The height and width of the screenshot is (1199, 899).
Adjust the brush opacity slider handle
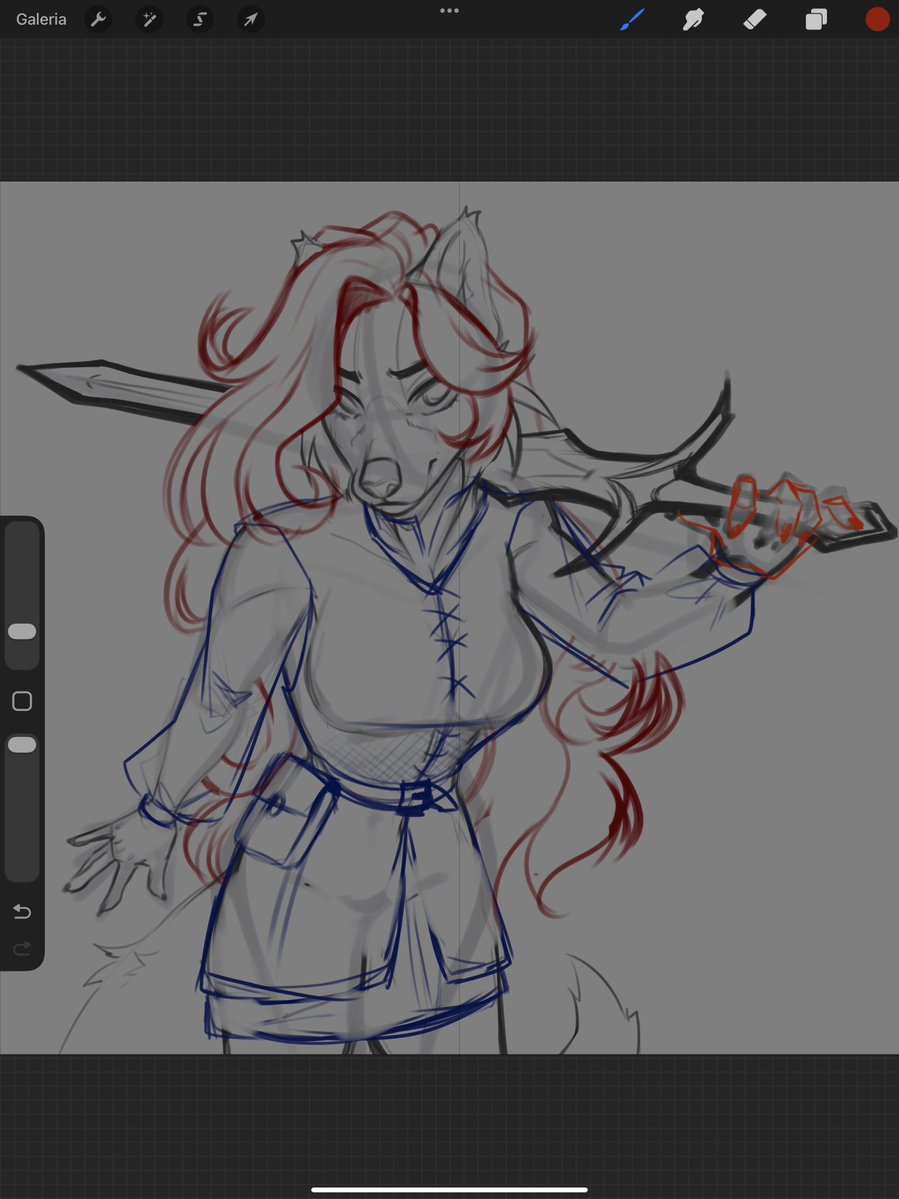click(x=22, y=744)
